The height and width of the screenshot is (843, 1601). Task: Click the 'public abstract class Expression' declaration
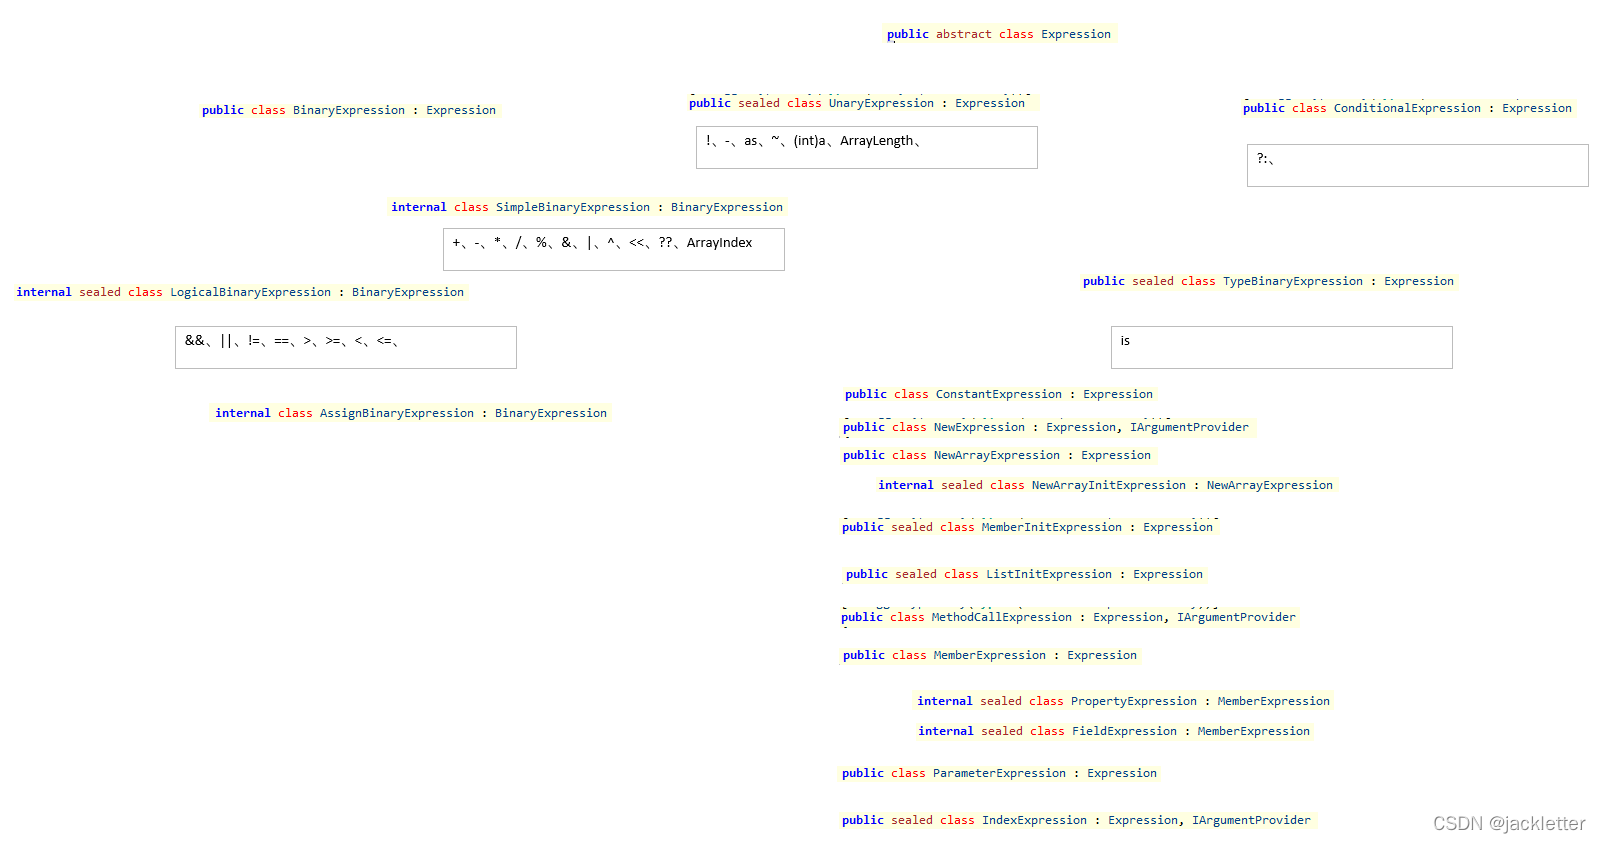pos(998,34)
